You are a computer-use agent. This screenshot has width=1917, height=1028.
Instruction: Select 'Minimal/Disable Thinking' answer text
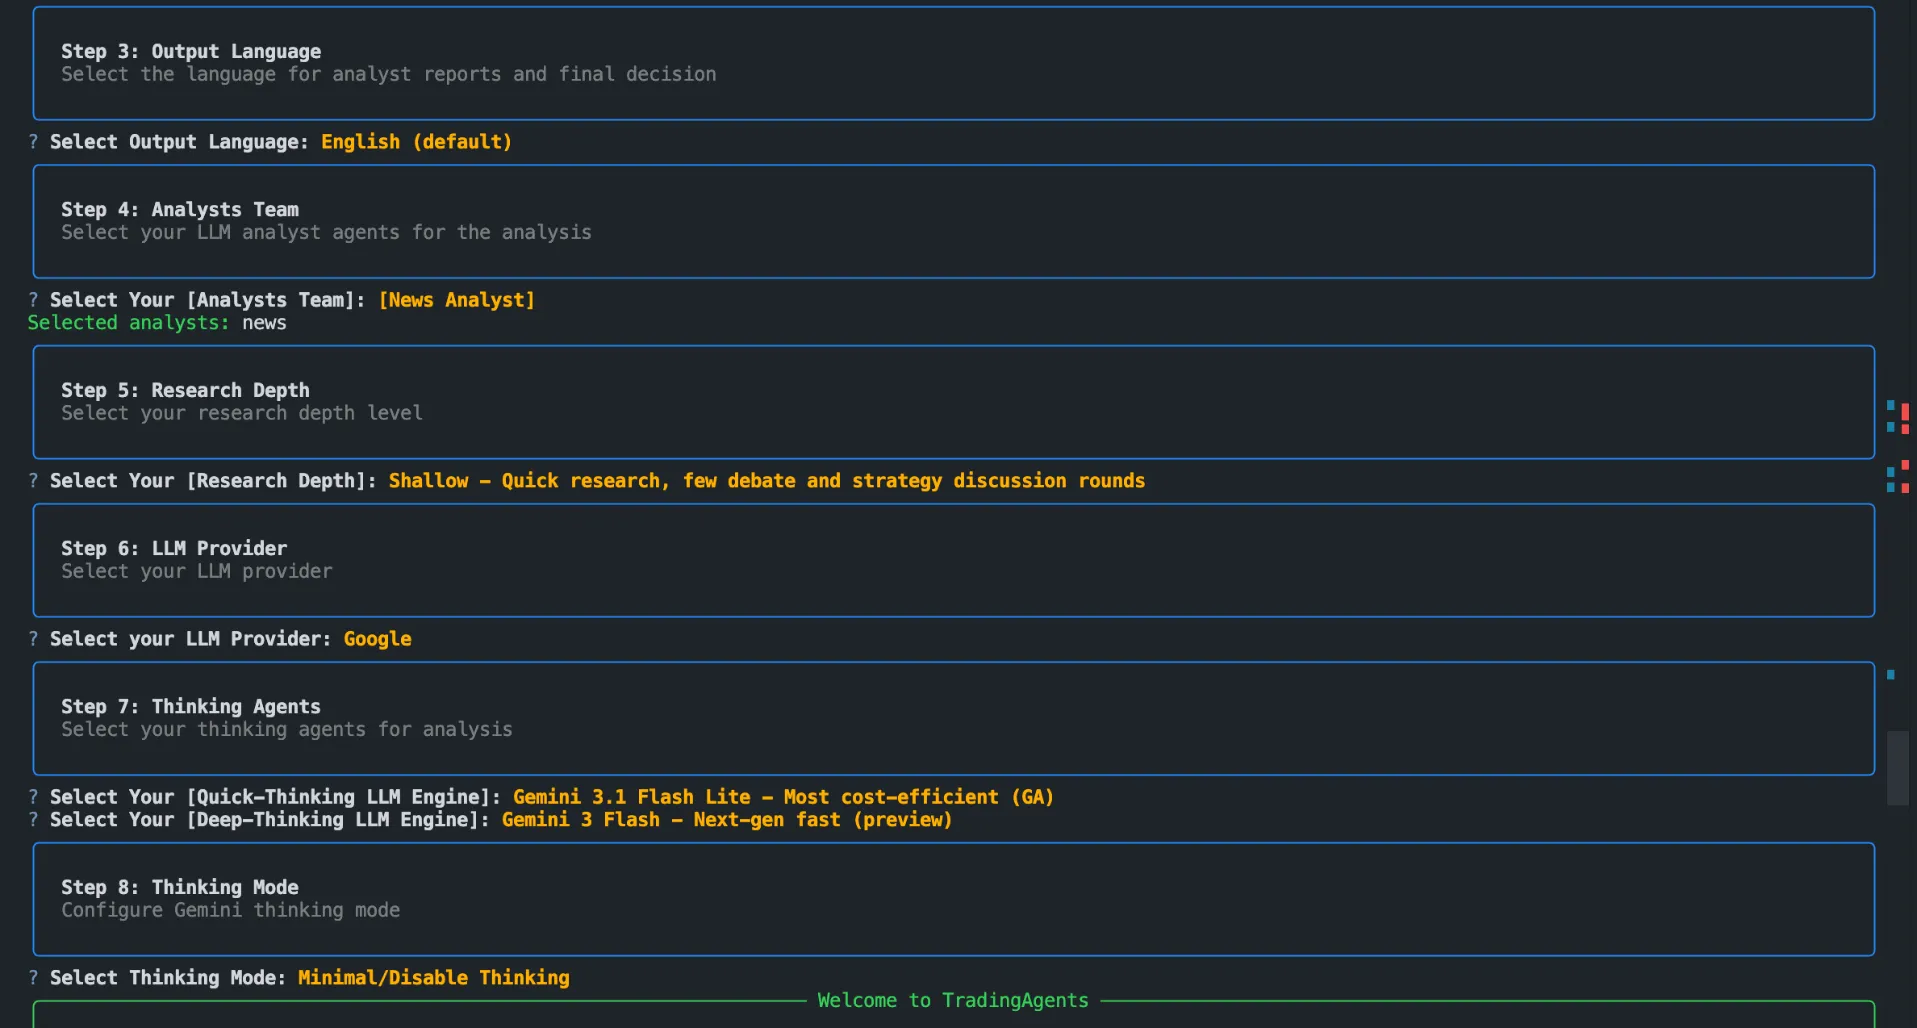(x=434, y=978)
